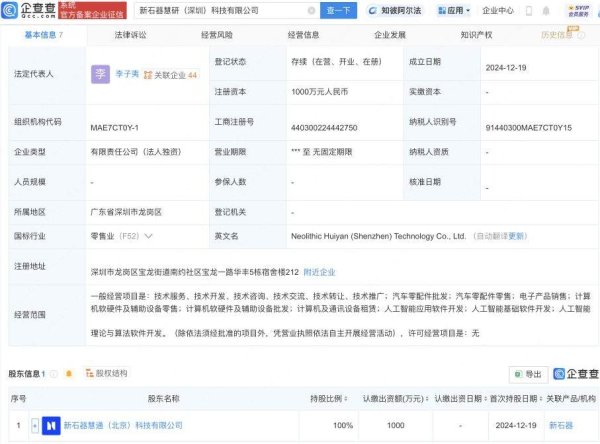The width and height of the screenshot is (600, 444).
Task: Click the Qcc.com logo
Action: (x=28, y=10)
